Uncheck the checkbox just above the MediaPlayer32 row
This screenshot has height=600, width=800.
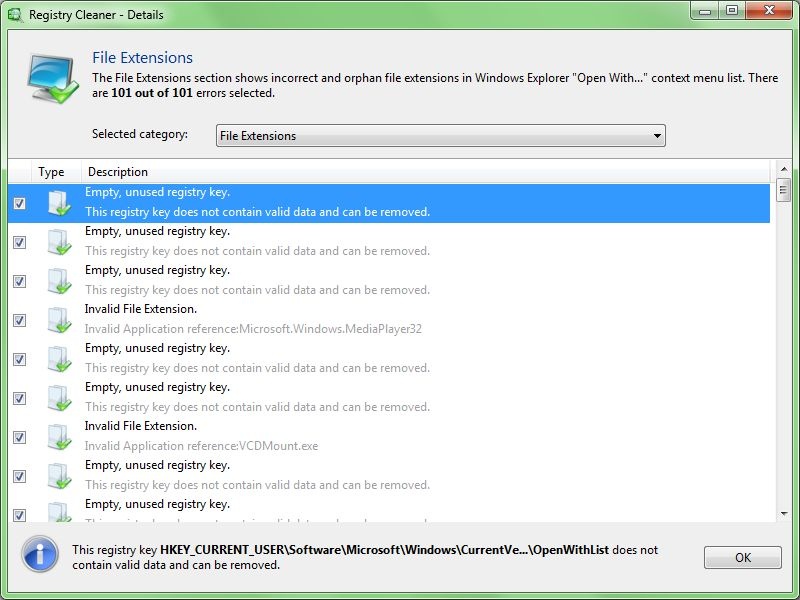[x=19, y=281]
